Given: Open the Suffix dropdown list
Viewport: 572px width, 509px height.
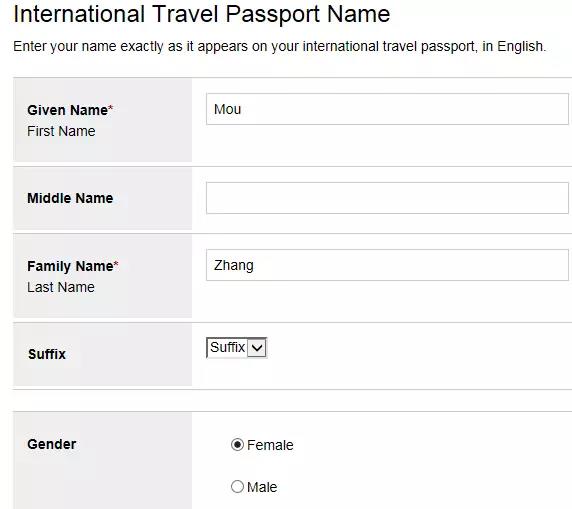Looking at the screenshot, I should click(236, 348).
